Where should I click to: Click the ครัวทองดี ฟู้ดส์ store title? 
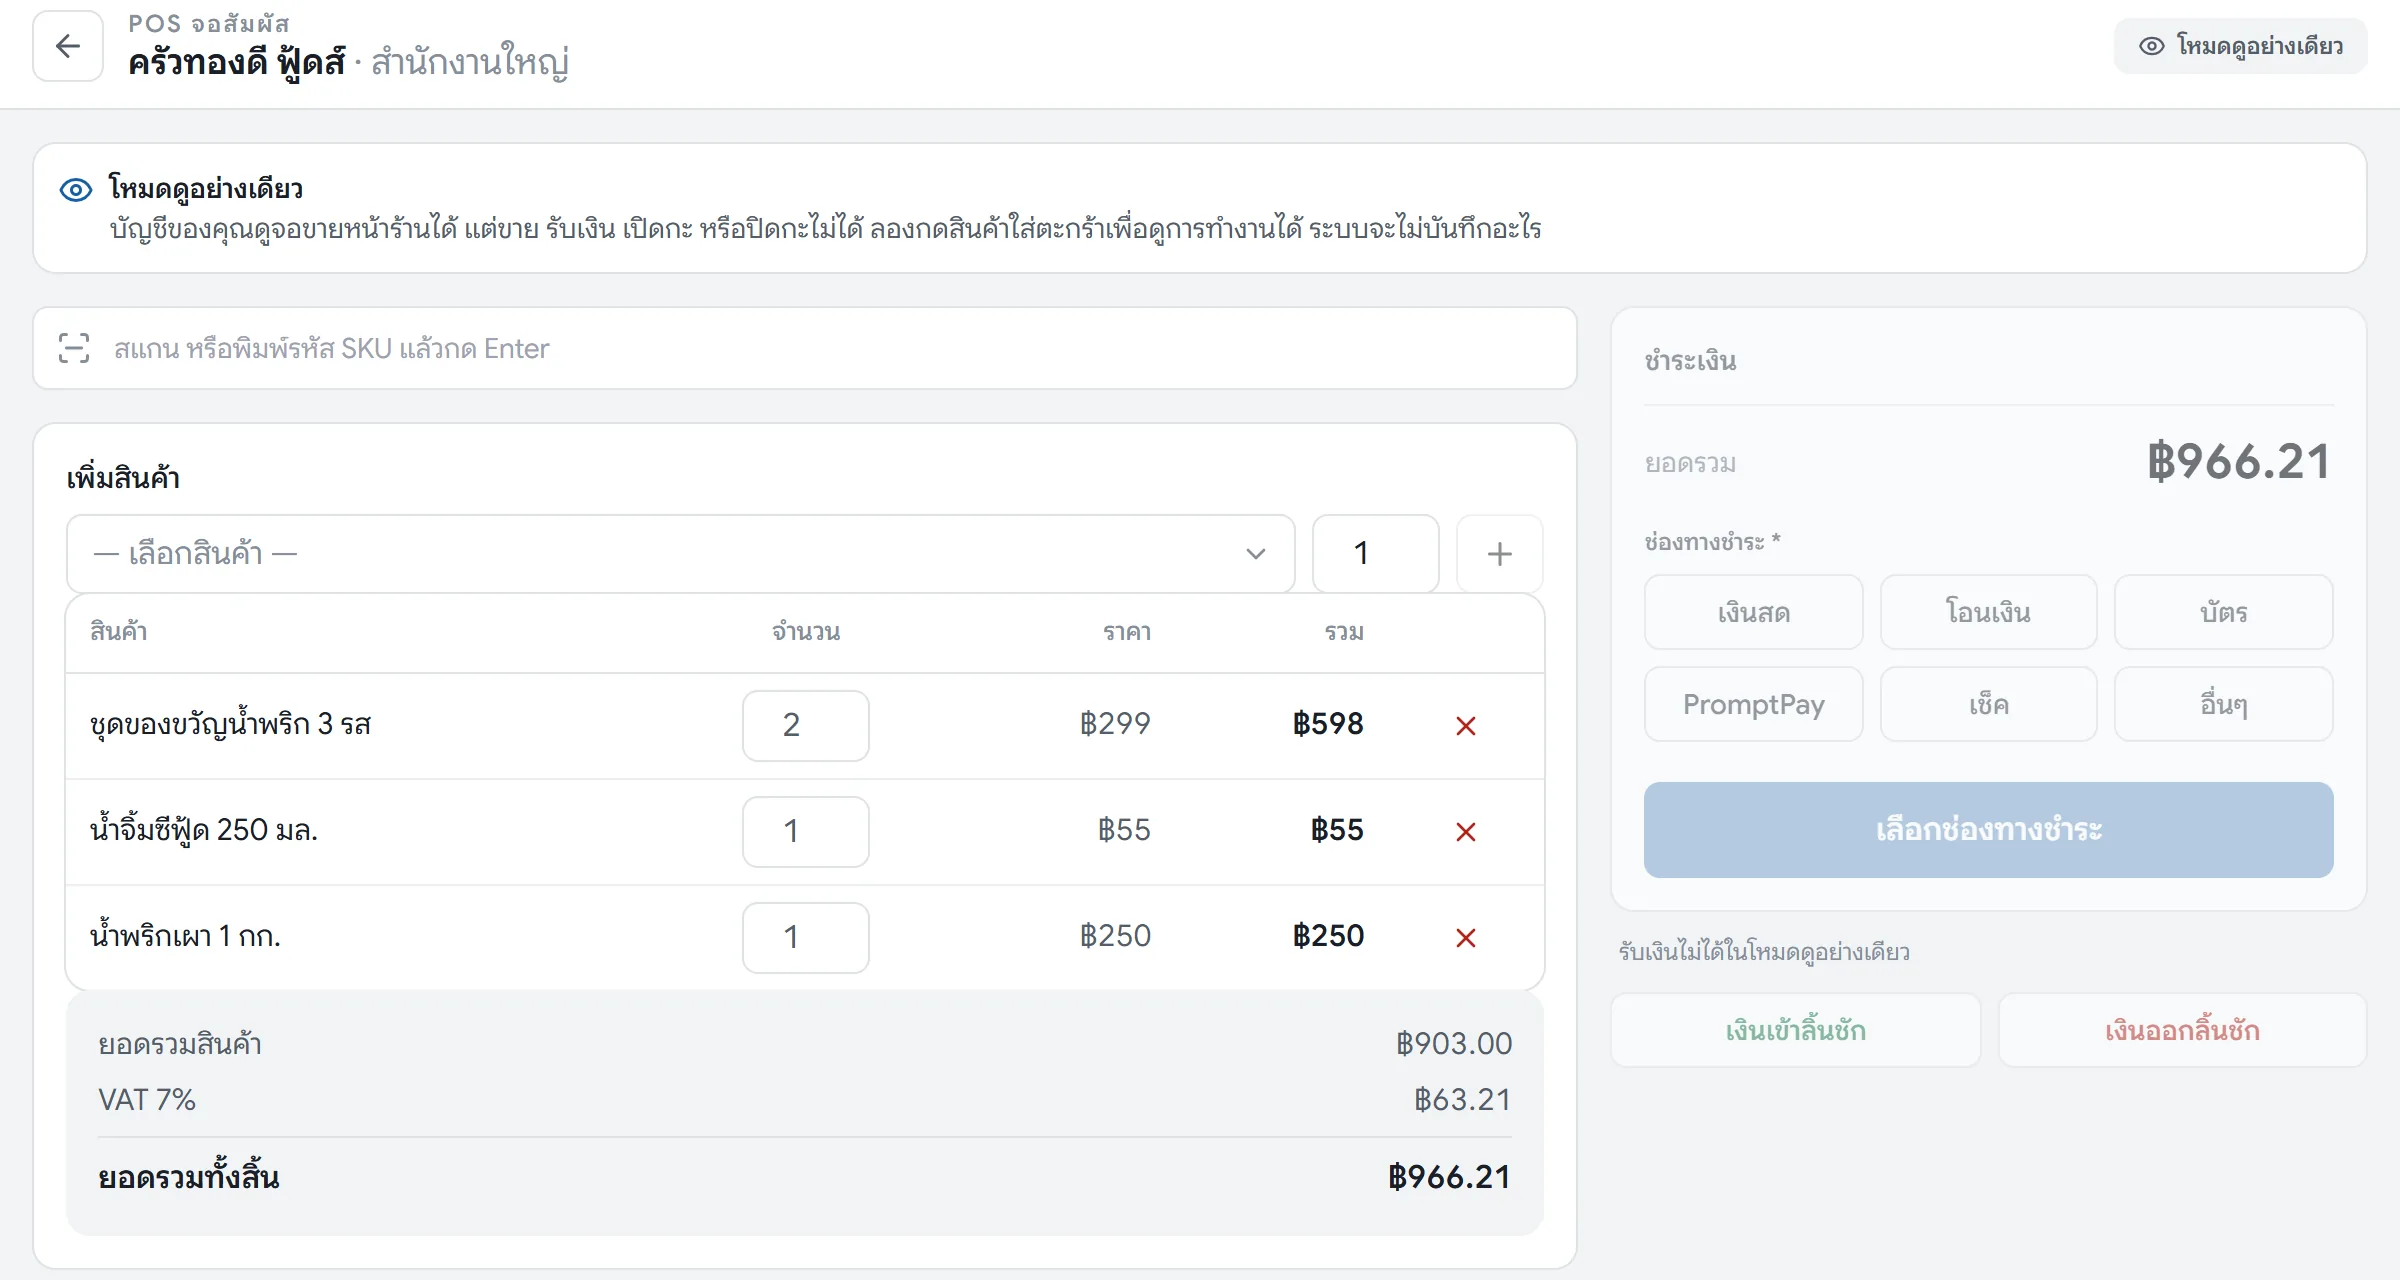click(x=236, y=62)
